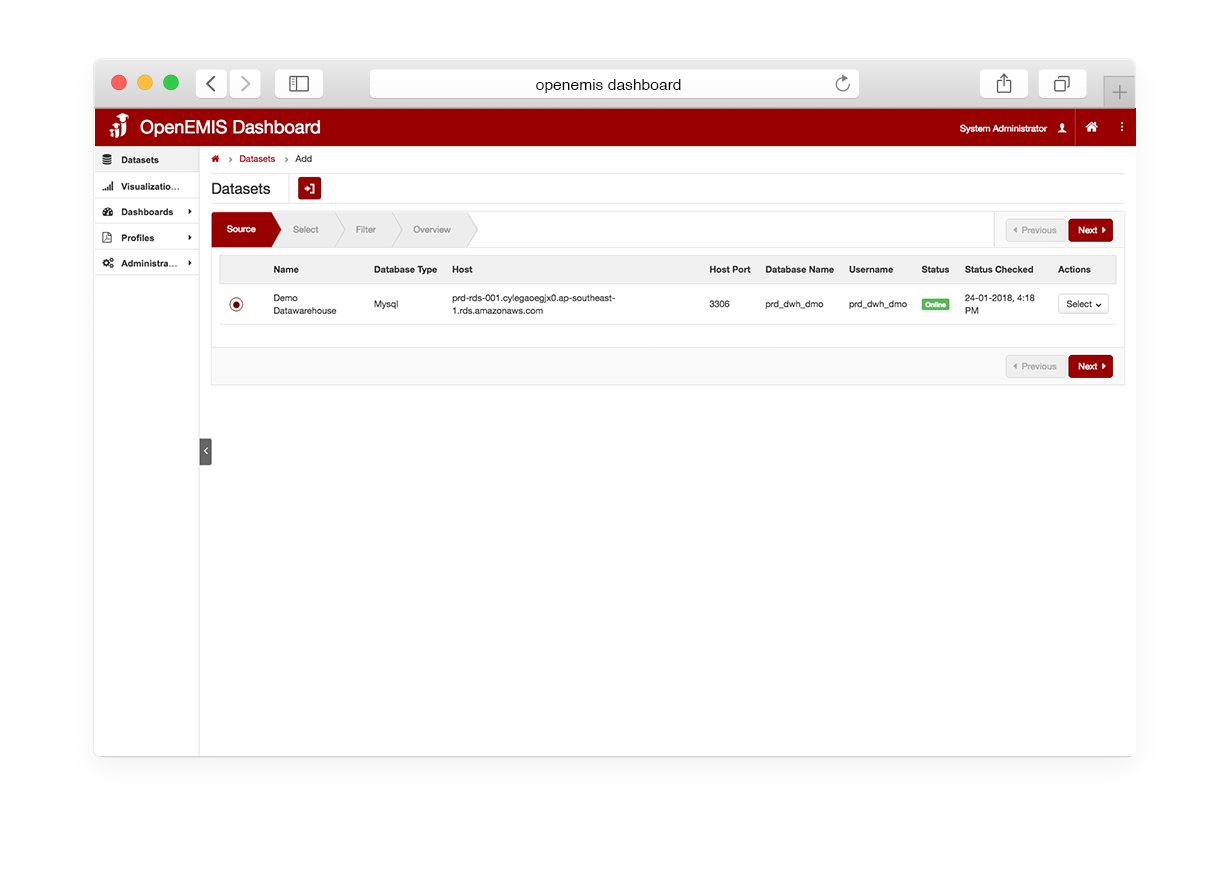Click the Database Type column header
The image size is (1230, 896).
click(x=405, y=269)
